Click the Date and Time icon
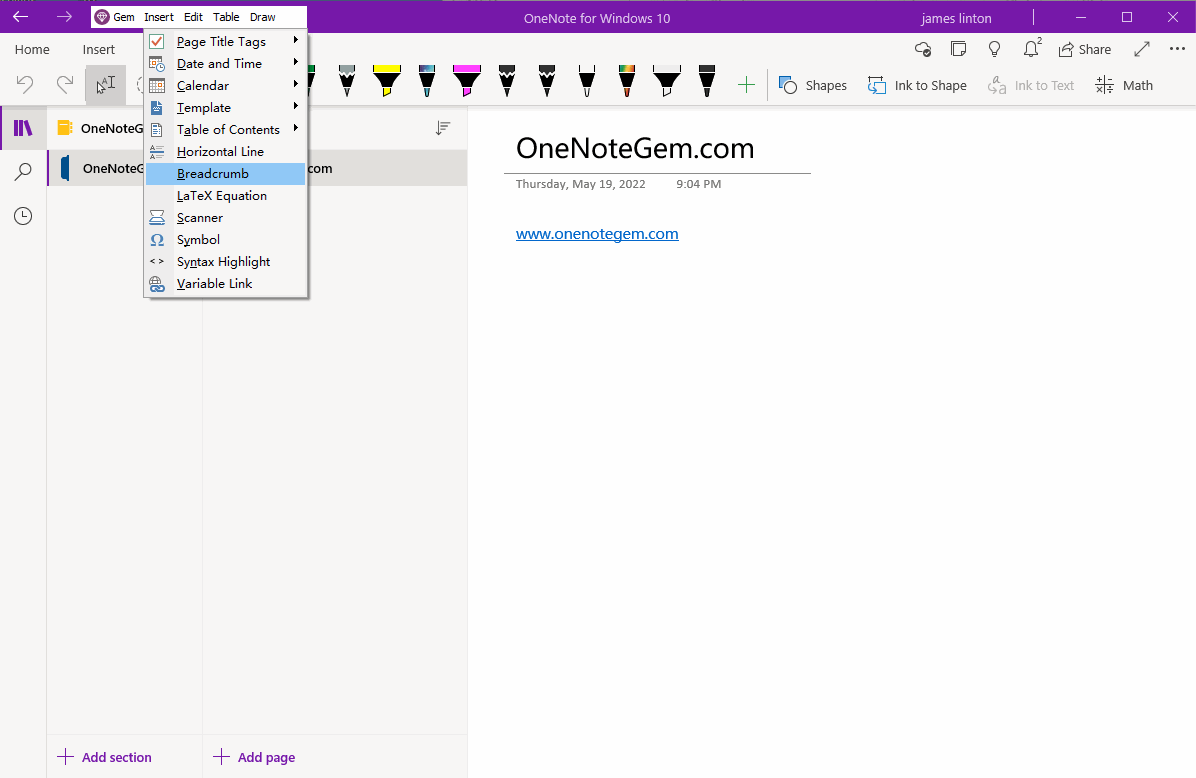Viewport: 1196px width, 778px height. 157,64
